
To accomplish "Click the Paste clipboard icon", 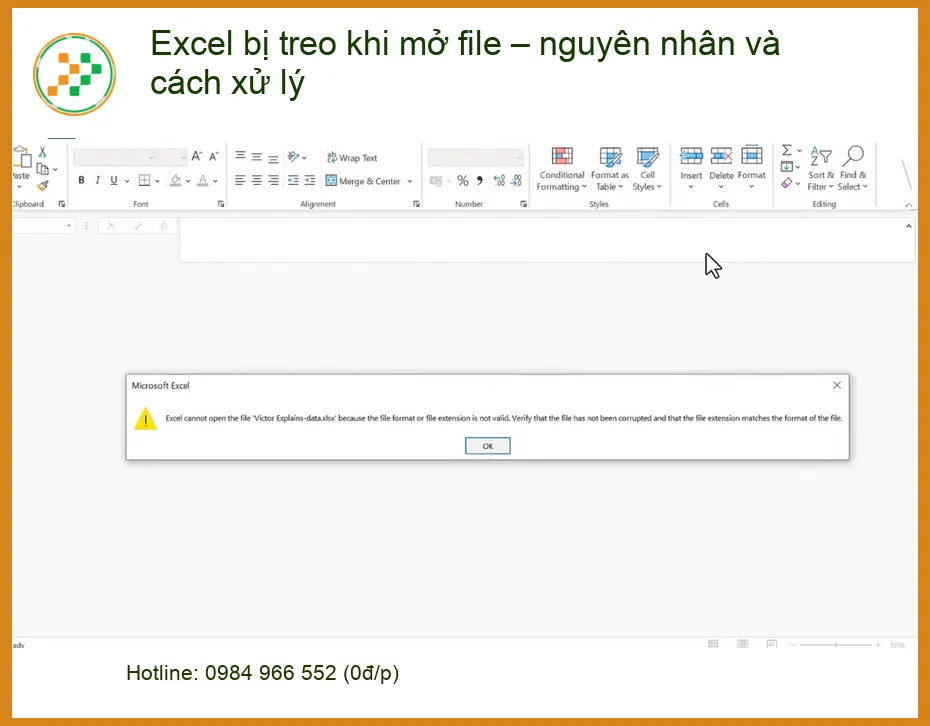I will pyautogui.click(x=22, y=157).
